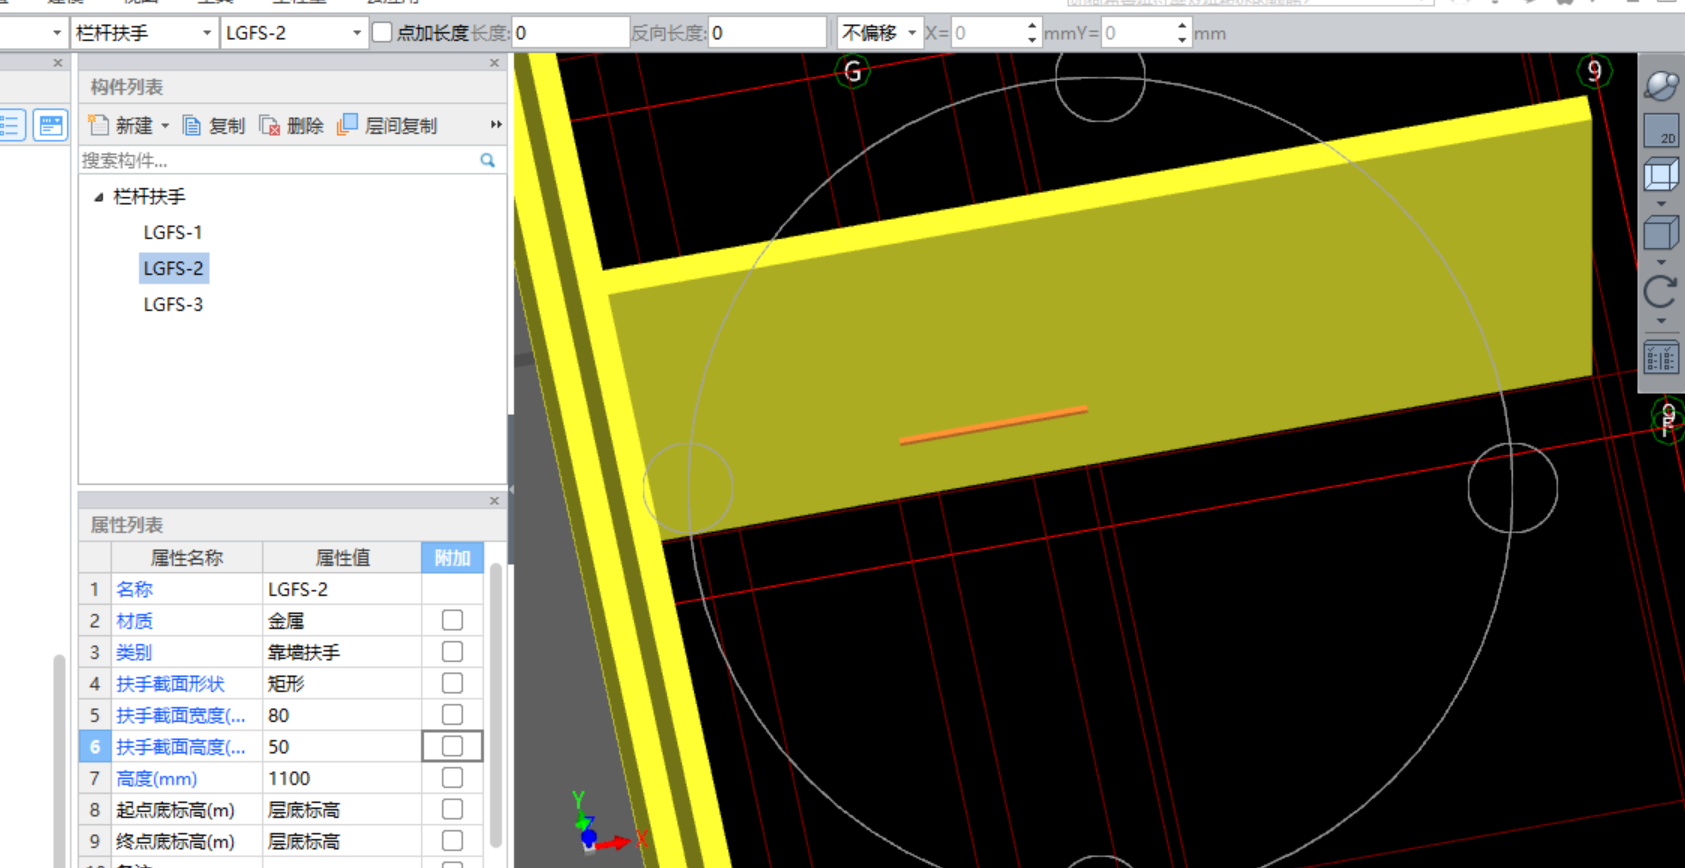The height and width of the screenshot is (868, 1685).
Task: Tick 附加 checkbox for 高度(mm) row
Action: pyautogui.click(x=452, y=778)
